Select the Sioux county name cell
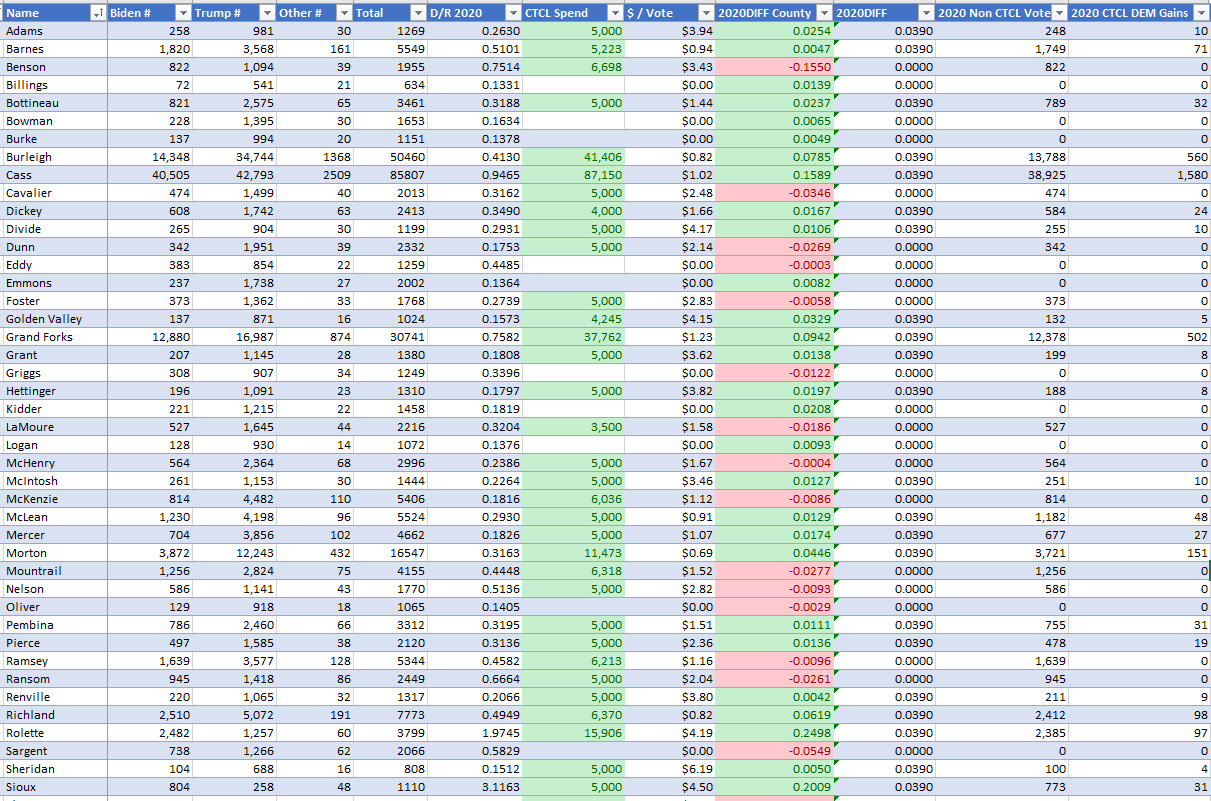 click(x=54, y=787)
